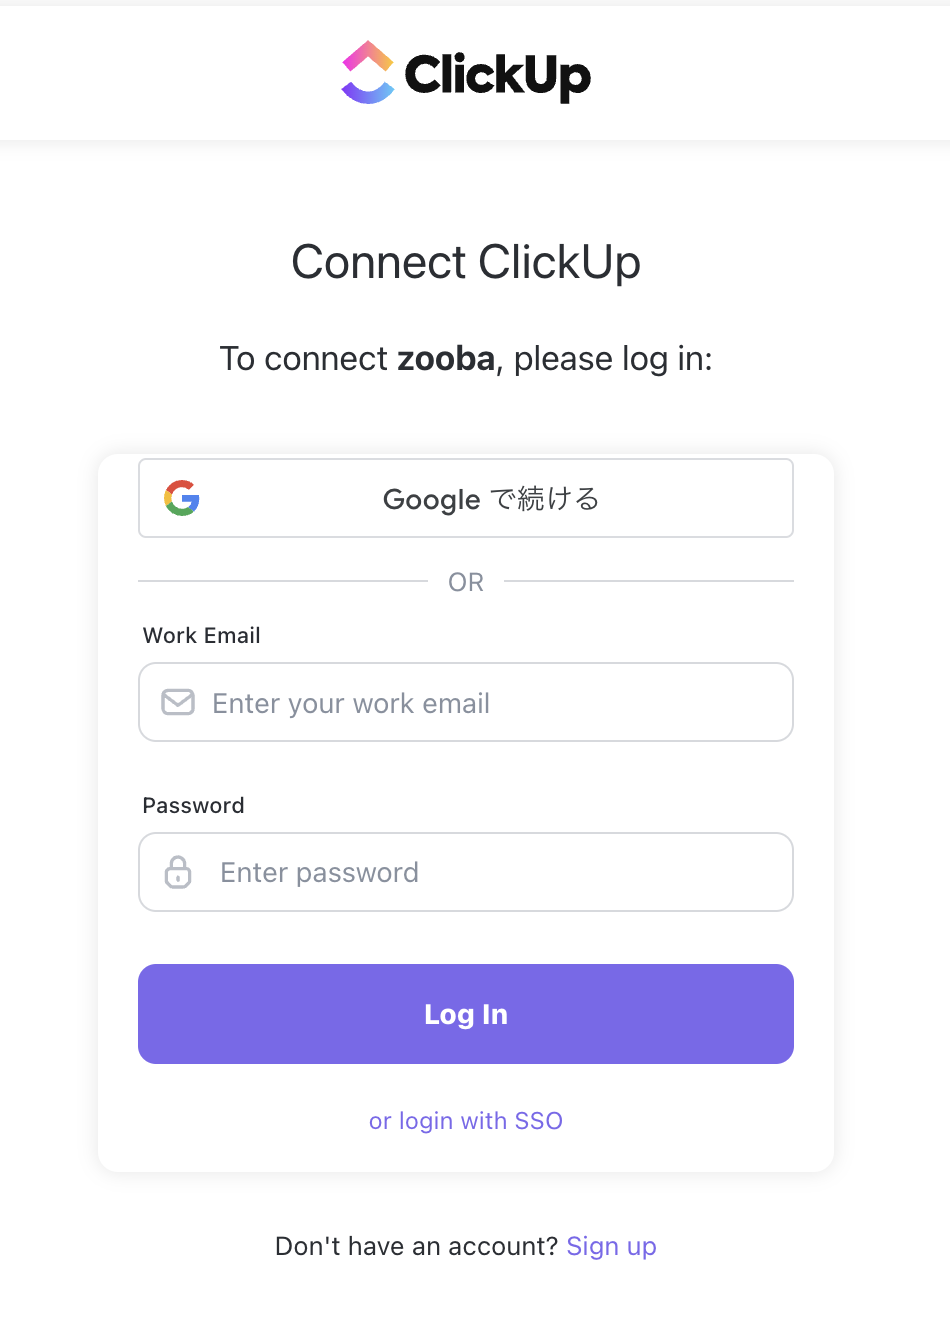Open the Sign up link

tap(611, 1247)
